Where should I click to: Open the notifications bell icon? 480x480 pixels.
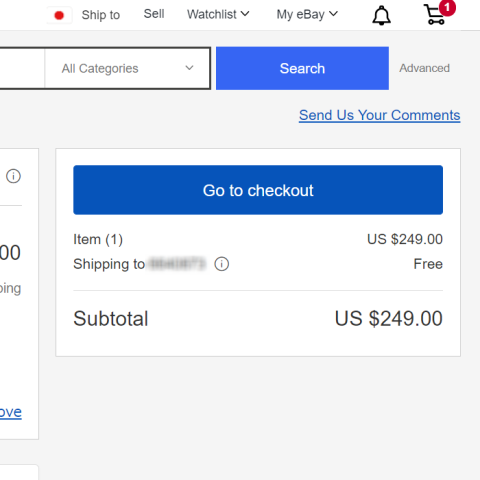pyautogui.click(x=381, y=15)
